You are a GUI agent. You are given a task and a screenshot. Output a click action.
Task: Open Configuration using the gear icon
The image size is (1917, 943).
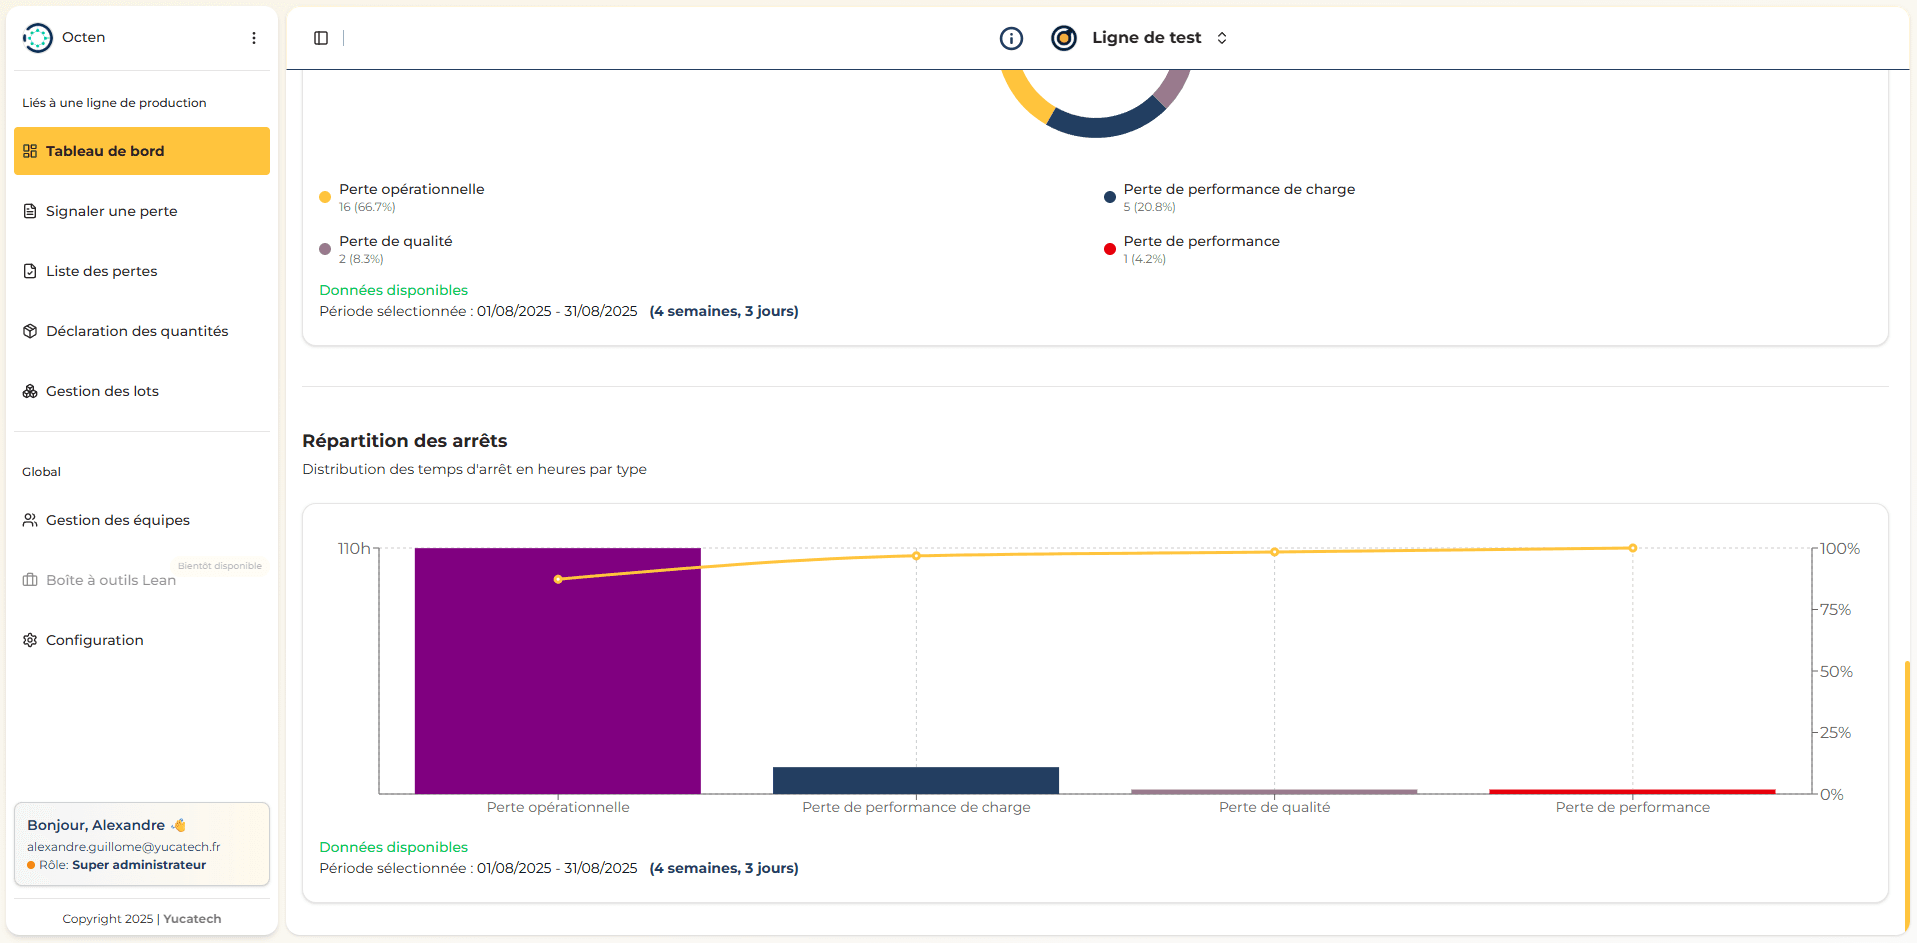point(29,640)
